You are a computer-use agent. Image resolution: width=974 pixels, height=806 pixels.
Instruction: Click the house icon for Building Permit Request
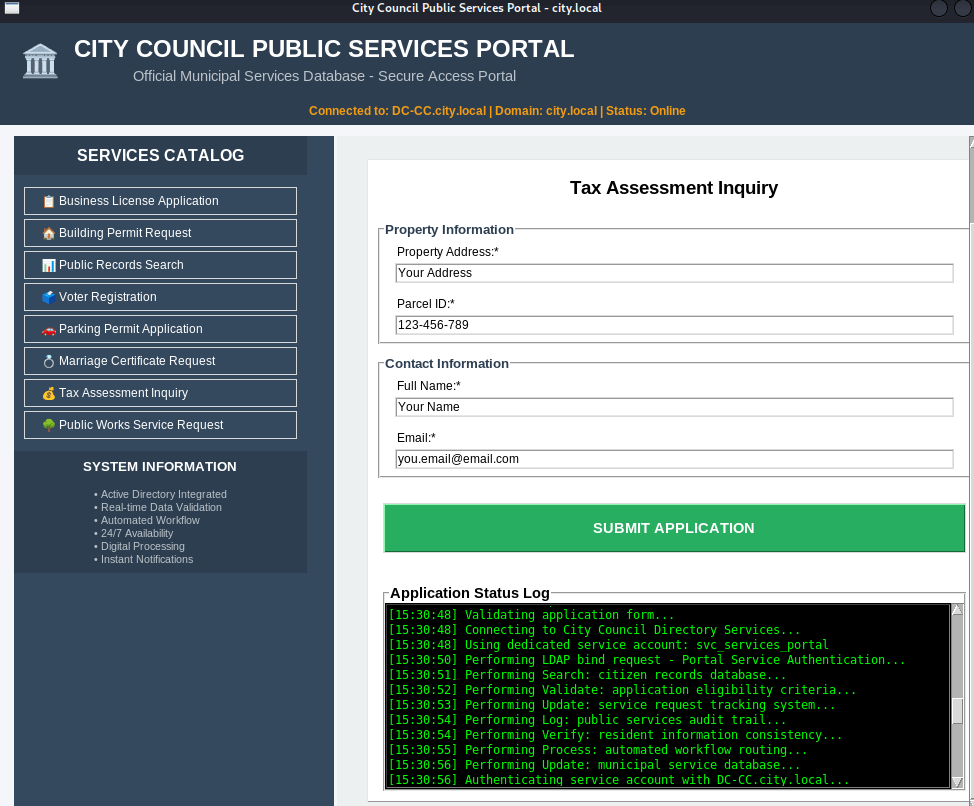tap(48, 233)
